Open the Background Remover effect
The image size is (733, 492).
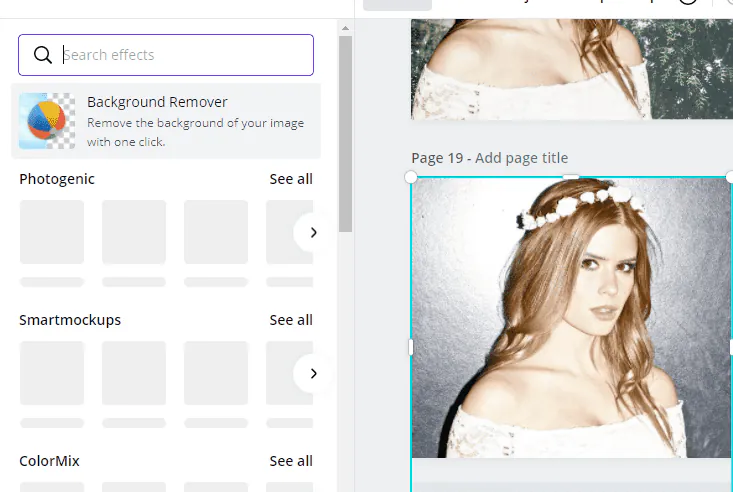166,121
